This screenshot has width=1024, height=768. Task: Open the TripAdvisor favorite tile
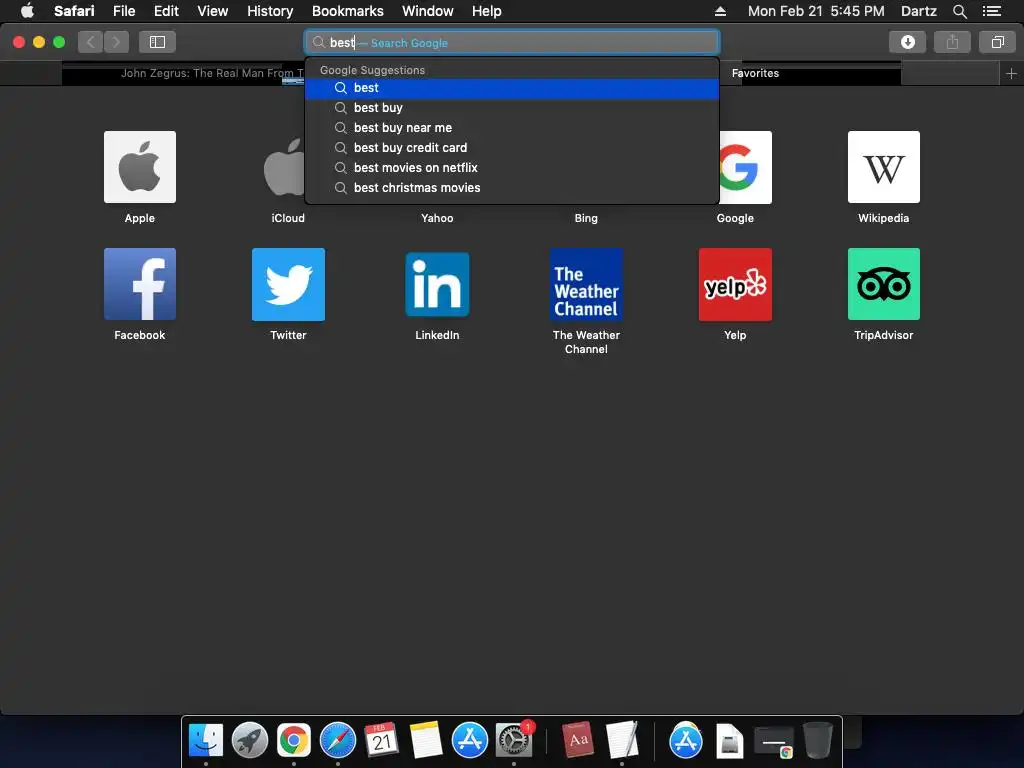pyautogui.click(x=884, y=284)
